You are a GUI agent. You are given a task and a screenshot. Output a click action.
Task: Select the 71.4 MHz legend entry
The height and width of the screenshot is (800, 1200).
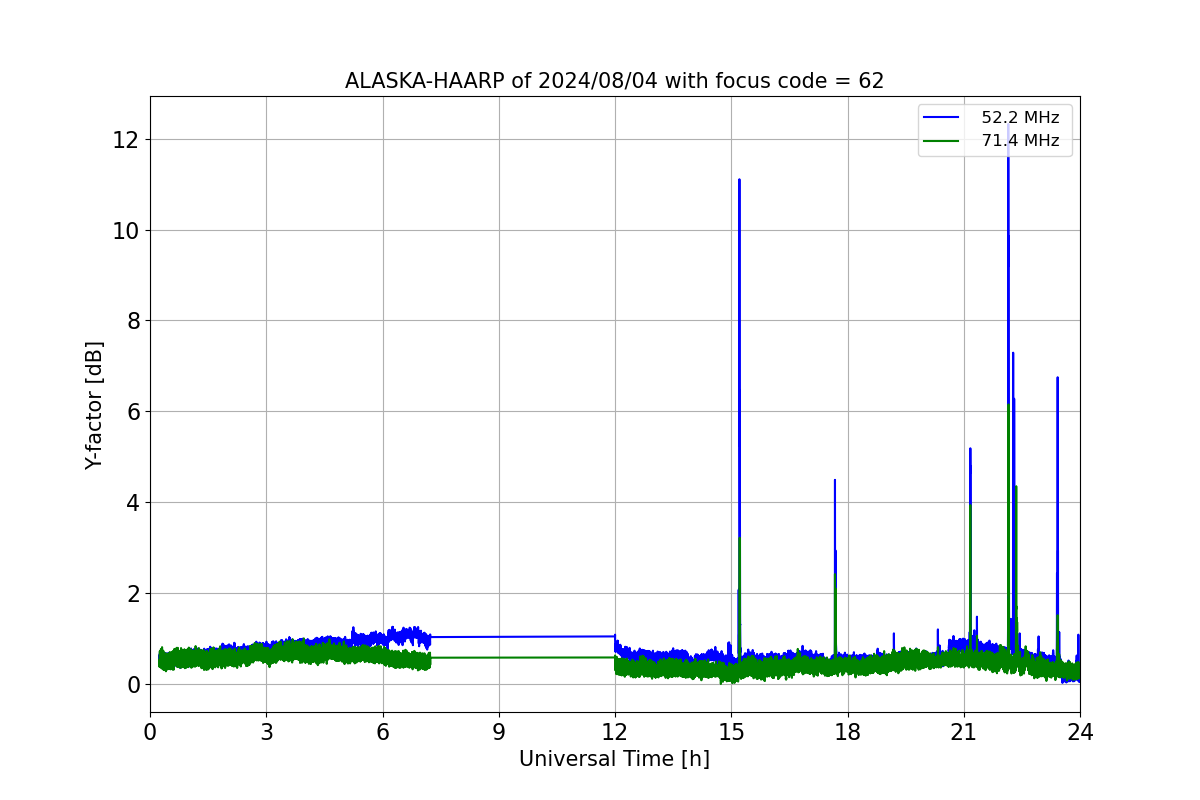pyautogui.click(x=994, y=141)
